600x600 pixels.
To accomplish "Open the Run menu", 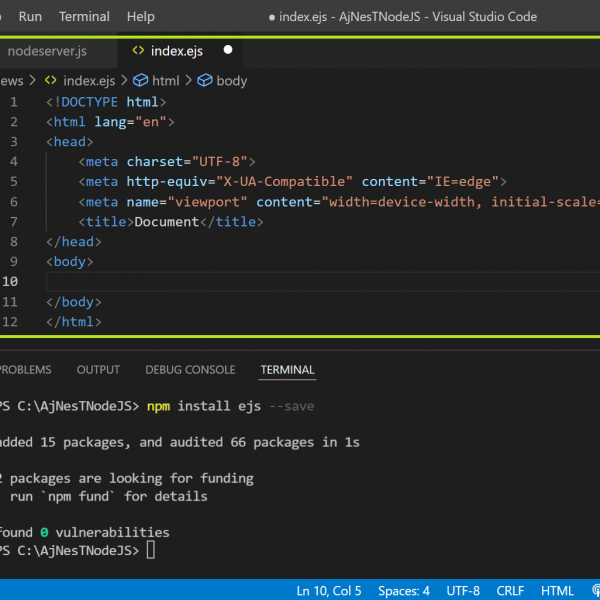I will point(30,16).
